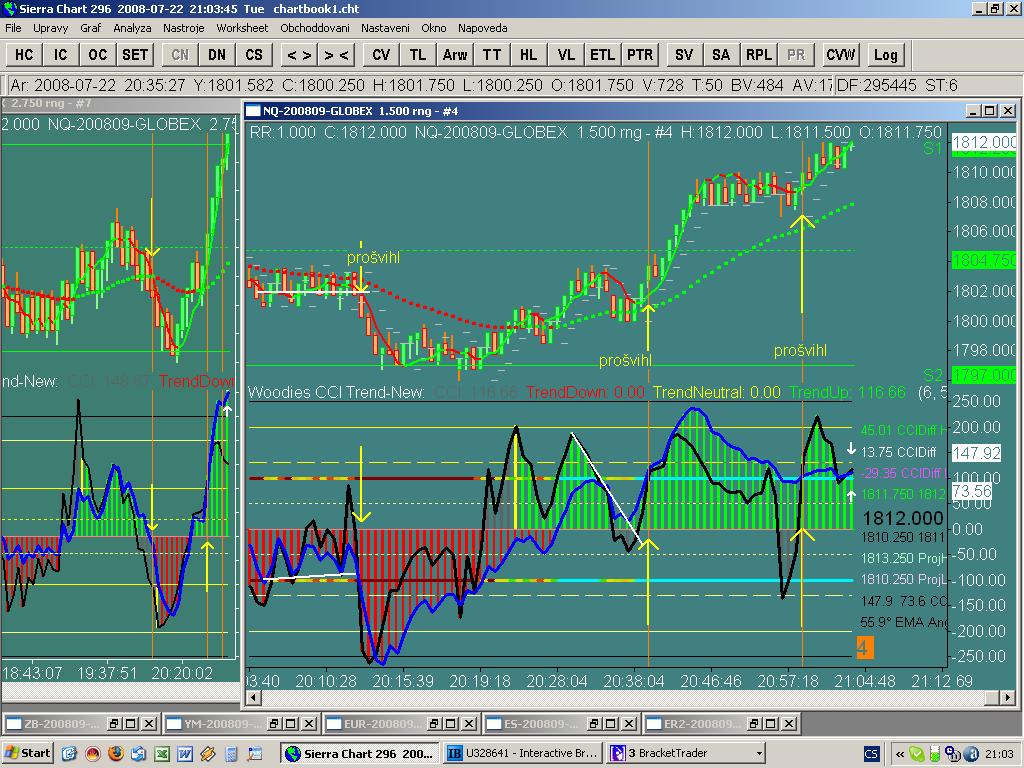Choose the HL horizontal line tool
The width and height of the screenshot is (1024, 768).
(528, 55)
